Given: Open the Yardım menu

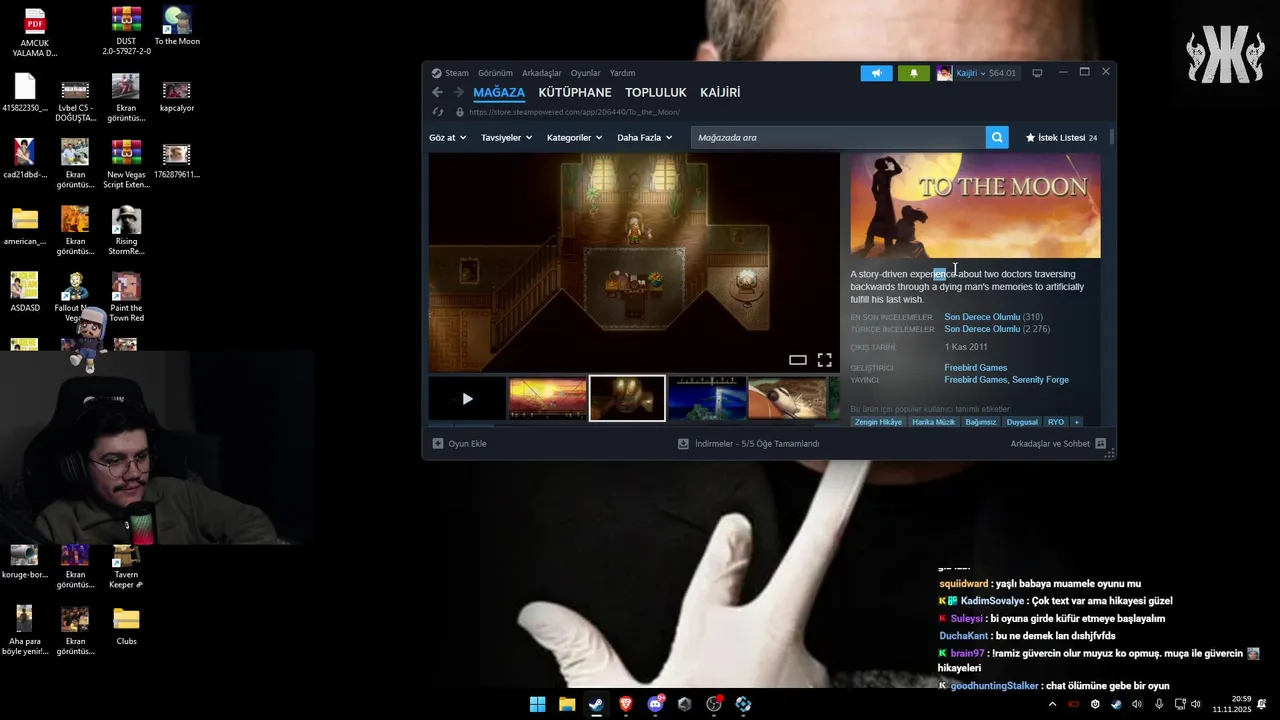Looking at the screenshot, I should tap(622, 73).
